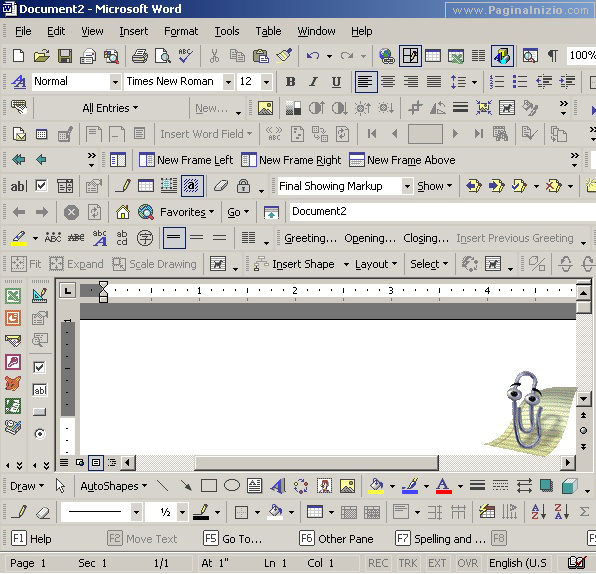The image size is (596, 574).
Task: Expand the AutoShapes menu
Action: point(114,486)
